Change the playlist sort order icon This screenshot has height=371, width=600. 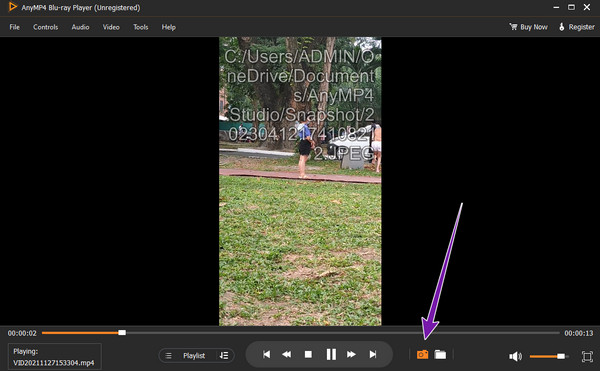[224, 356]
